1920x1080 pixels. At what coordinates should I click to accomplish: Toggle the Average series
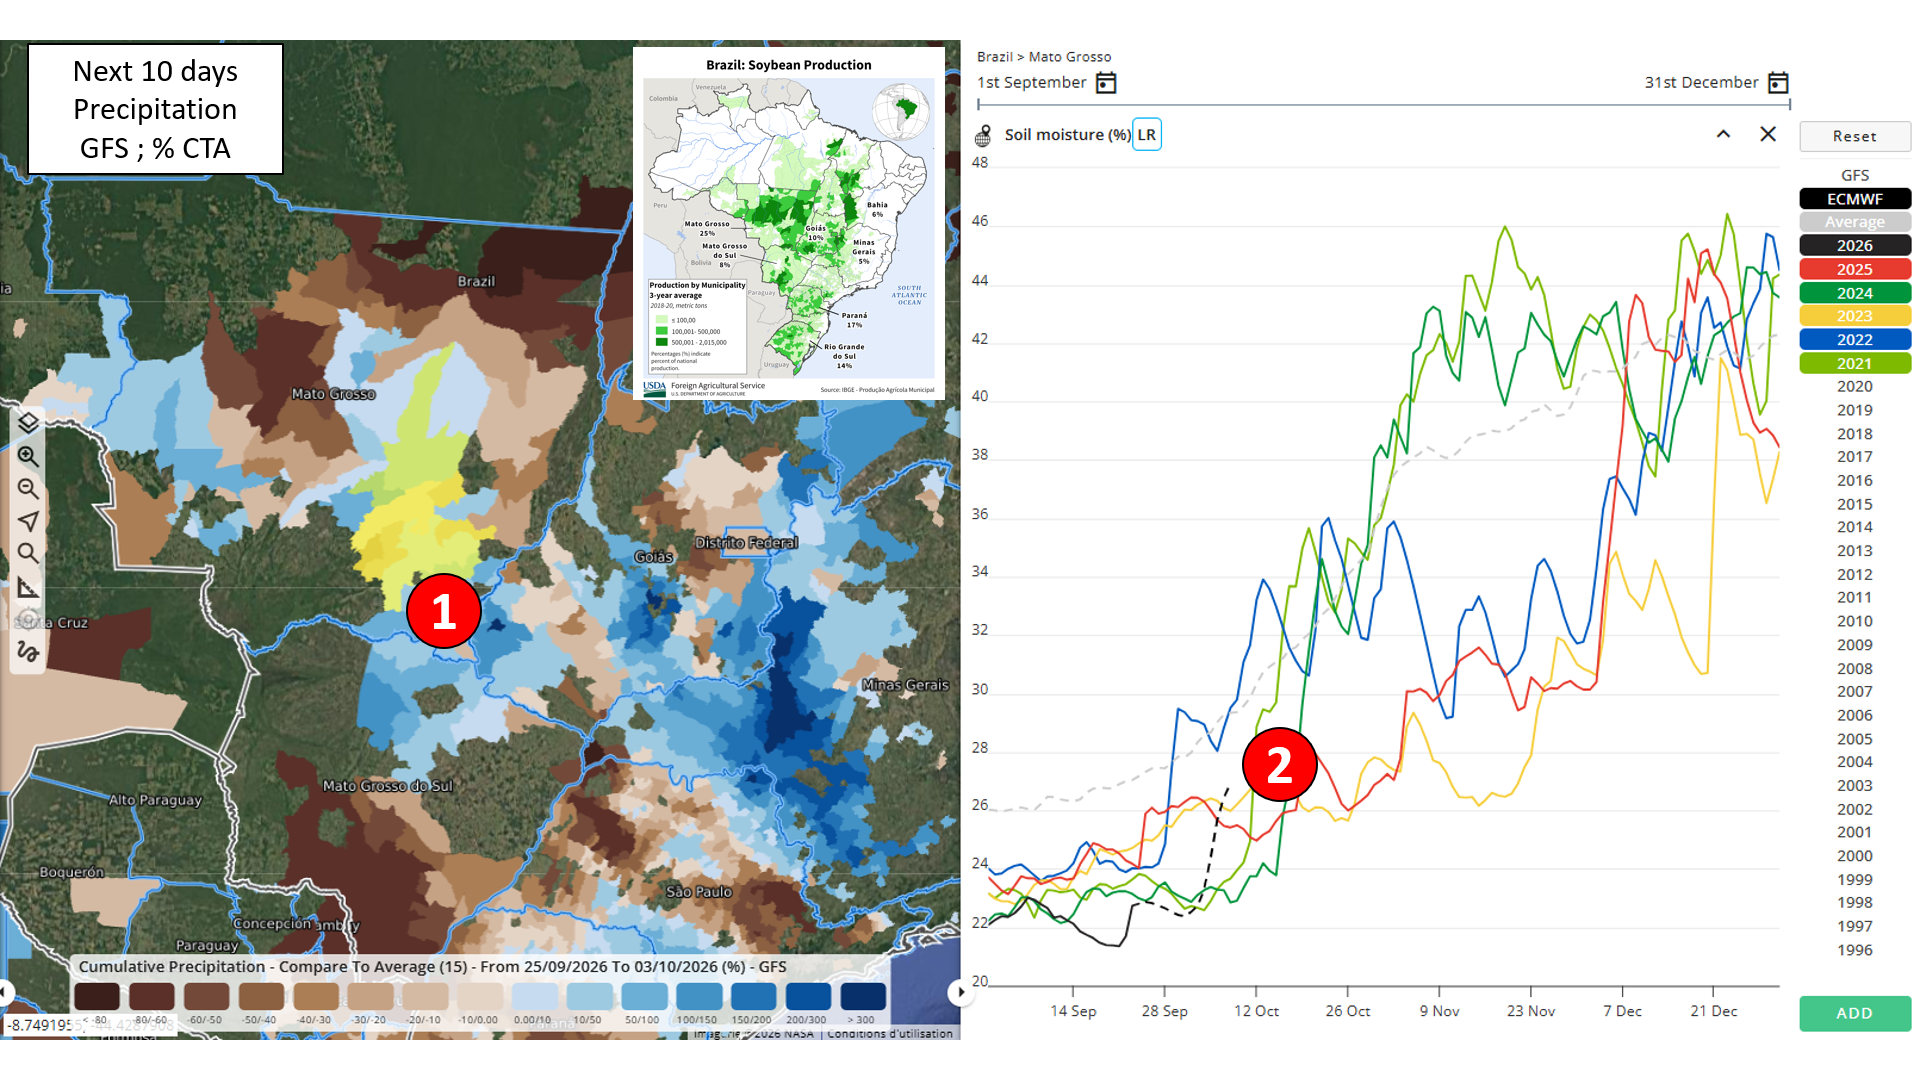coord(1855,222)
